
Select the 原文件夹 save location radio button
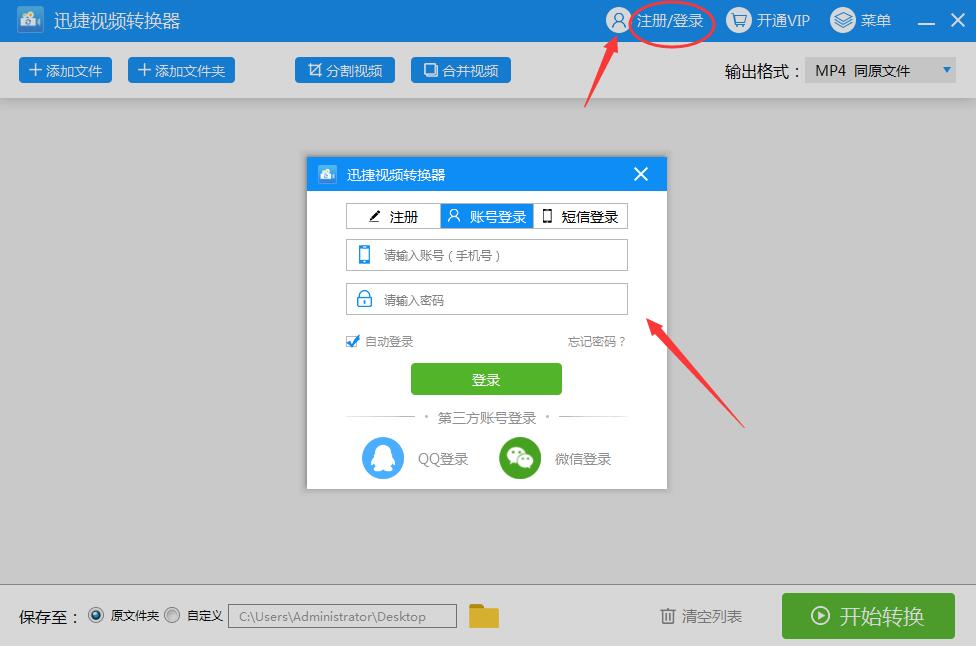pyautogui.click(x=96, y=617)
